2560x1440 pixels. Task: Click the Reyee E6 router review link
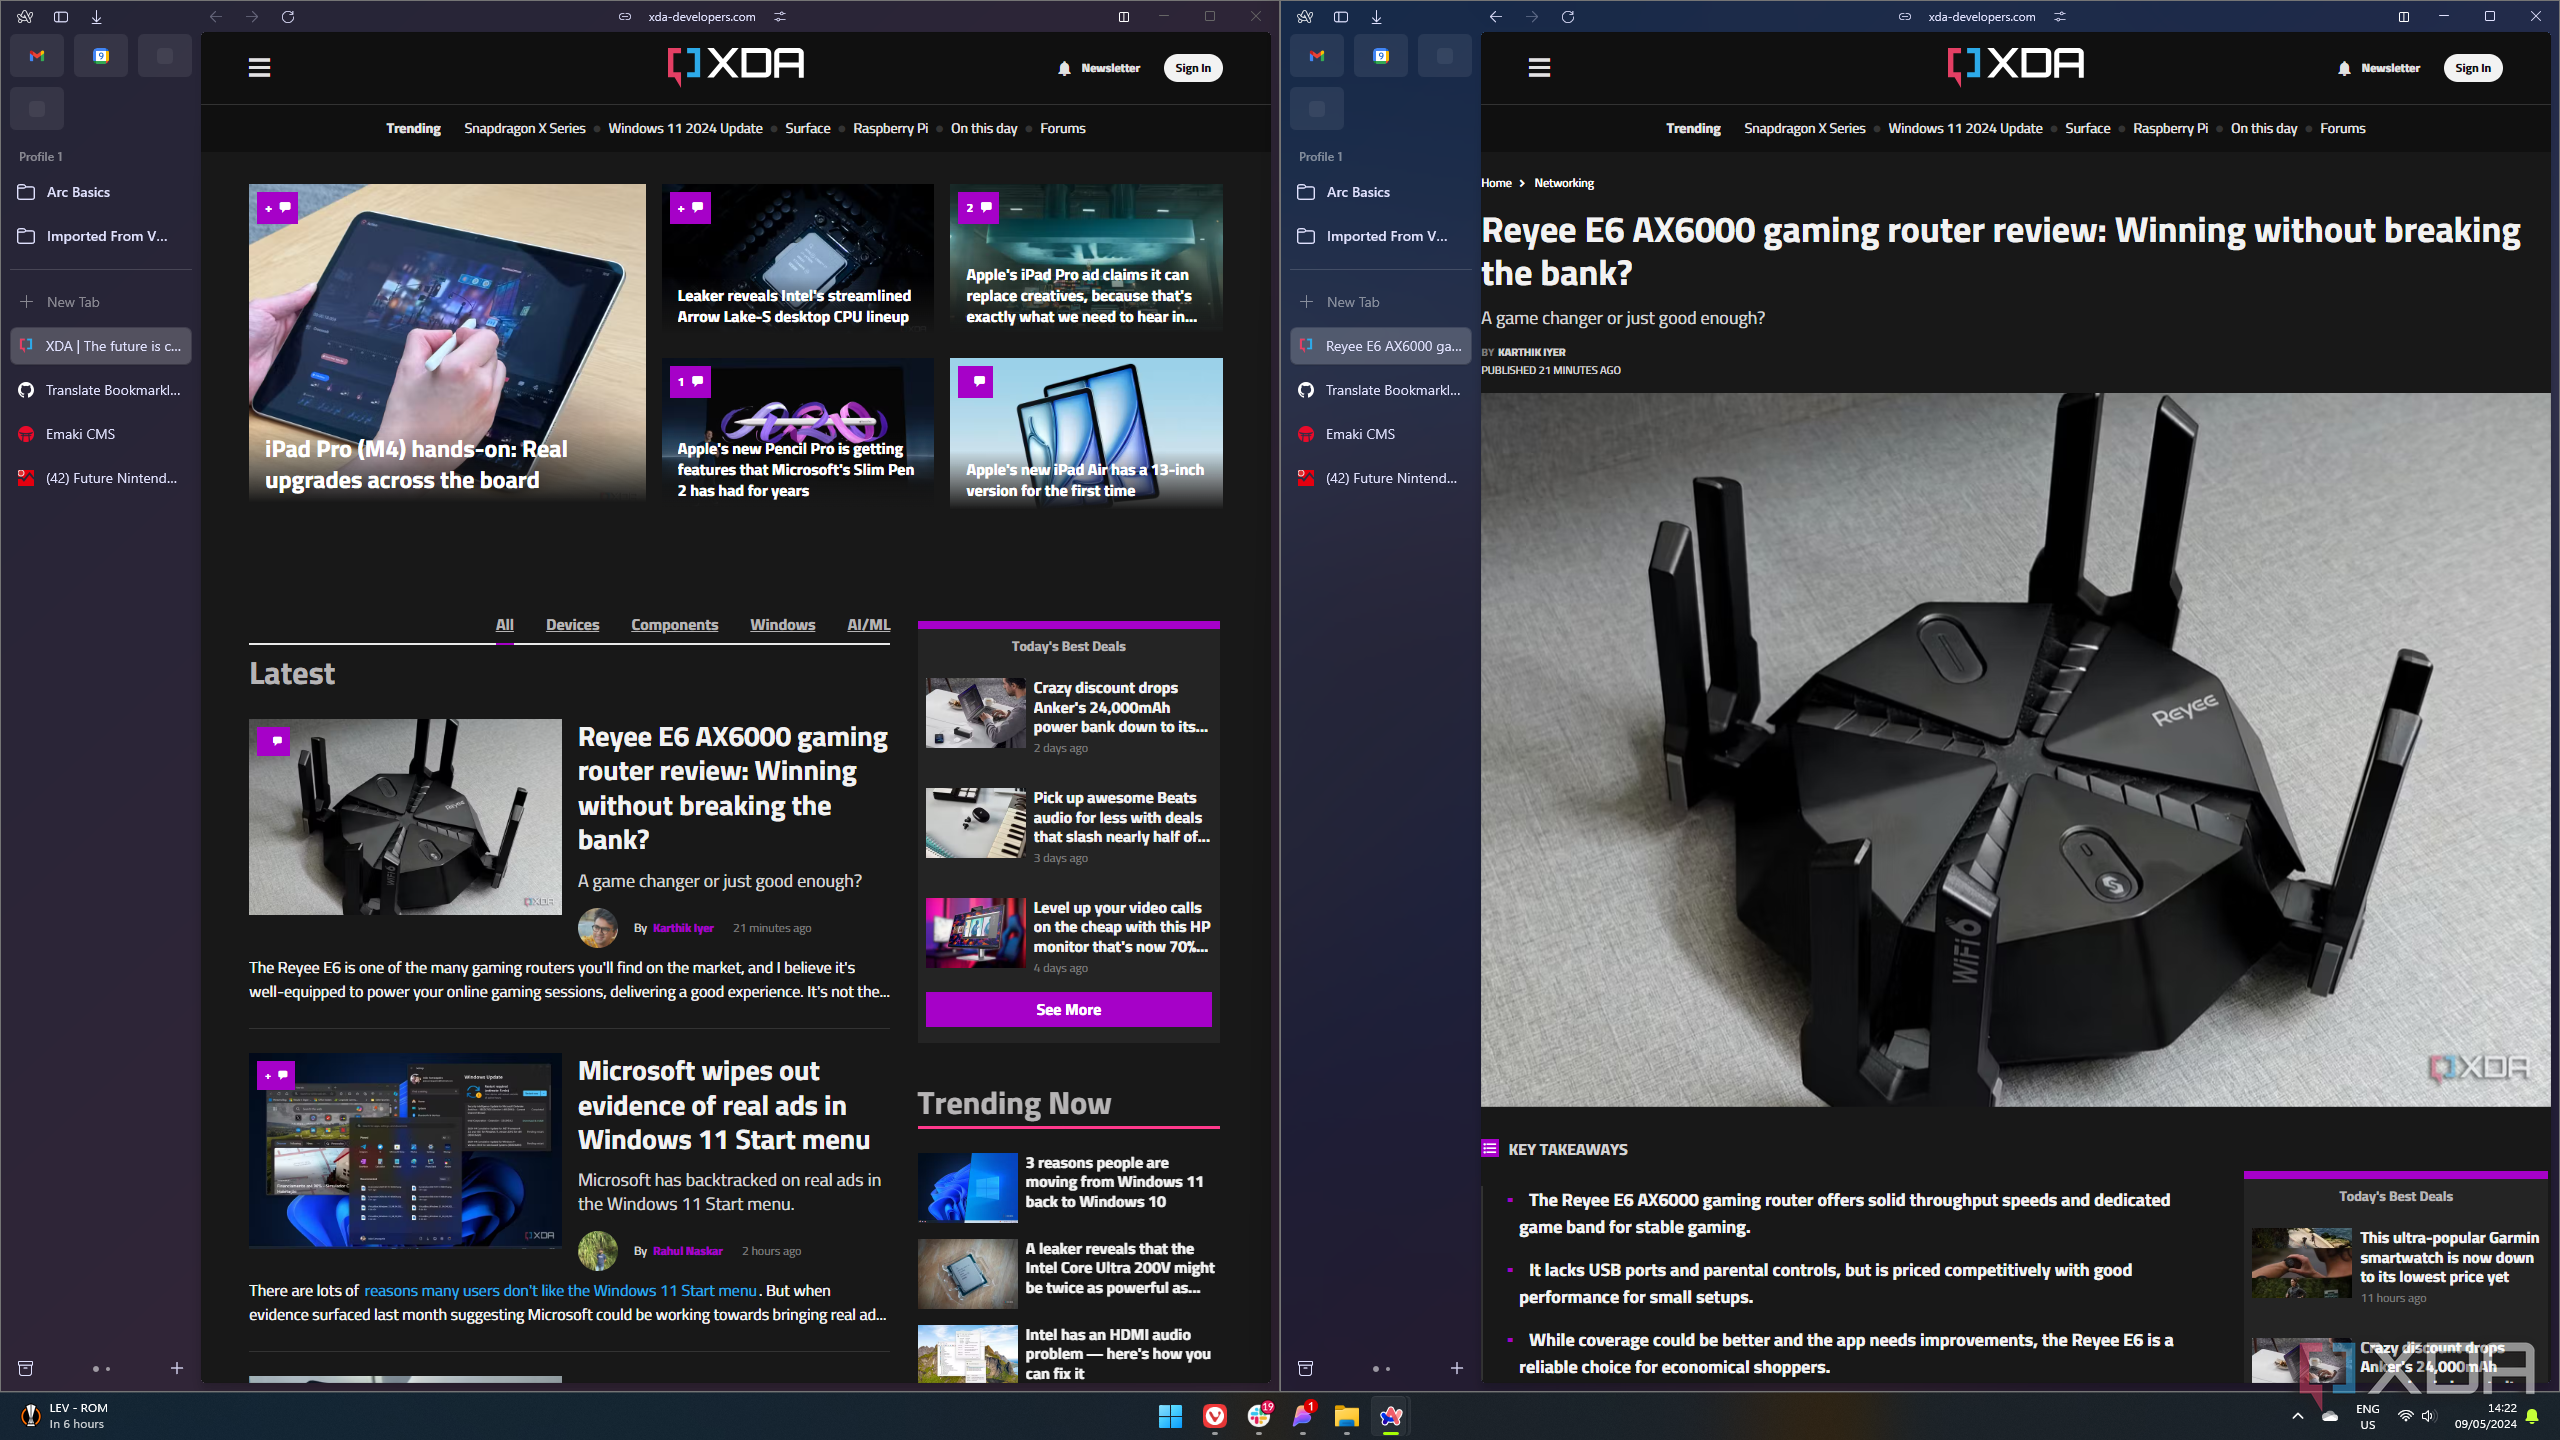[731, 786]
